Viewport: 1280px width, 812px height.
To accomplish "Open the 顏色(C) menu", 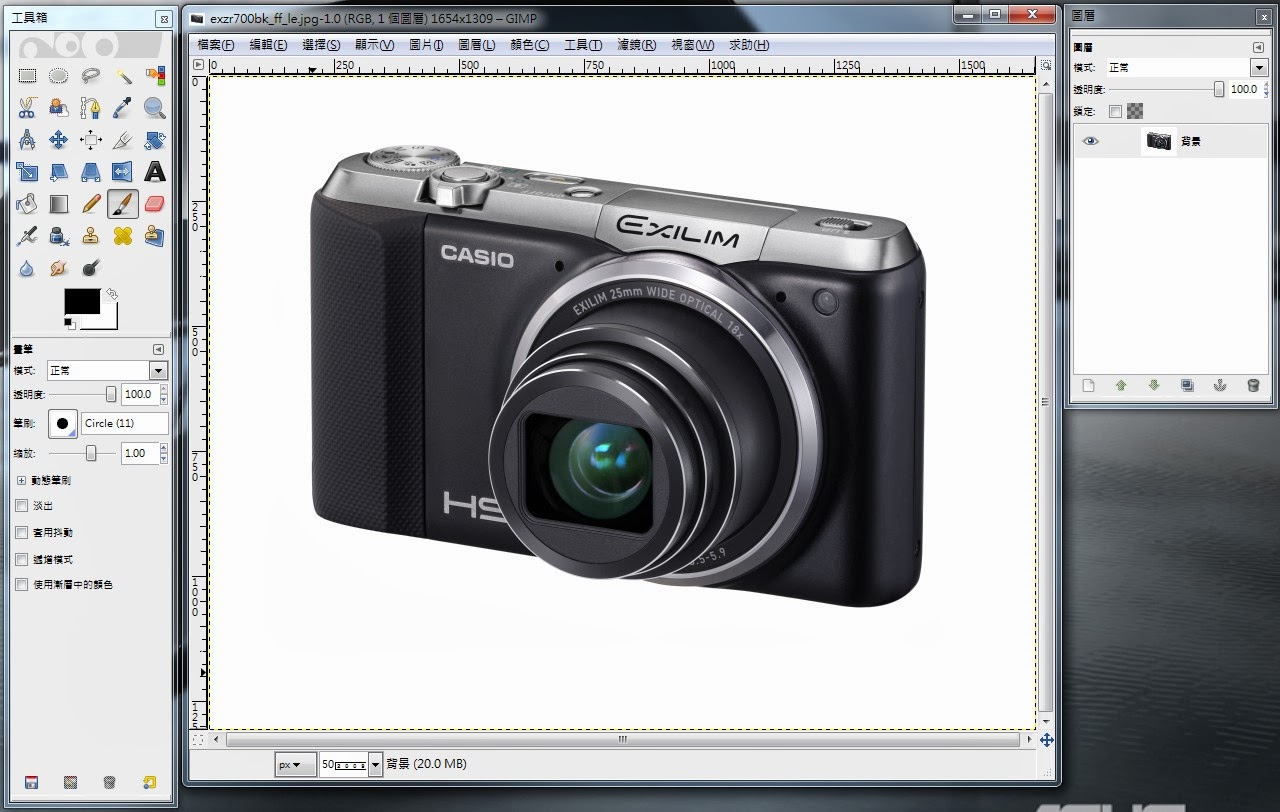I will point(530,45).
